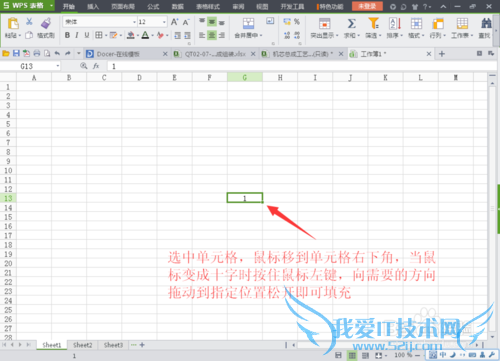Select the Sheet2 tab
This screenshot has width=500, height=361.
click(x=82, y=345)
